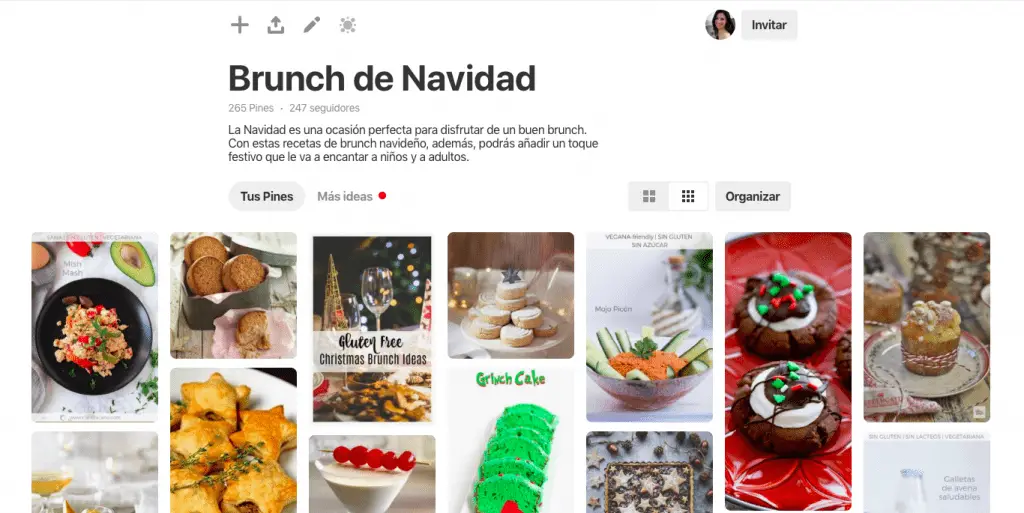The height and width of the screenshot is (513, 1024).
Task: Open the Galletas de avena saludables pin
Action: (x=927, y=472)
